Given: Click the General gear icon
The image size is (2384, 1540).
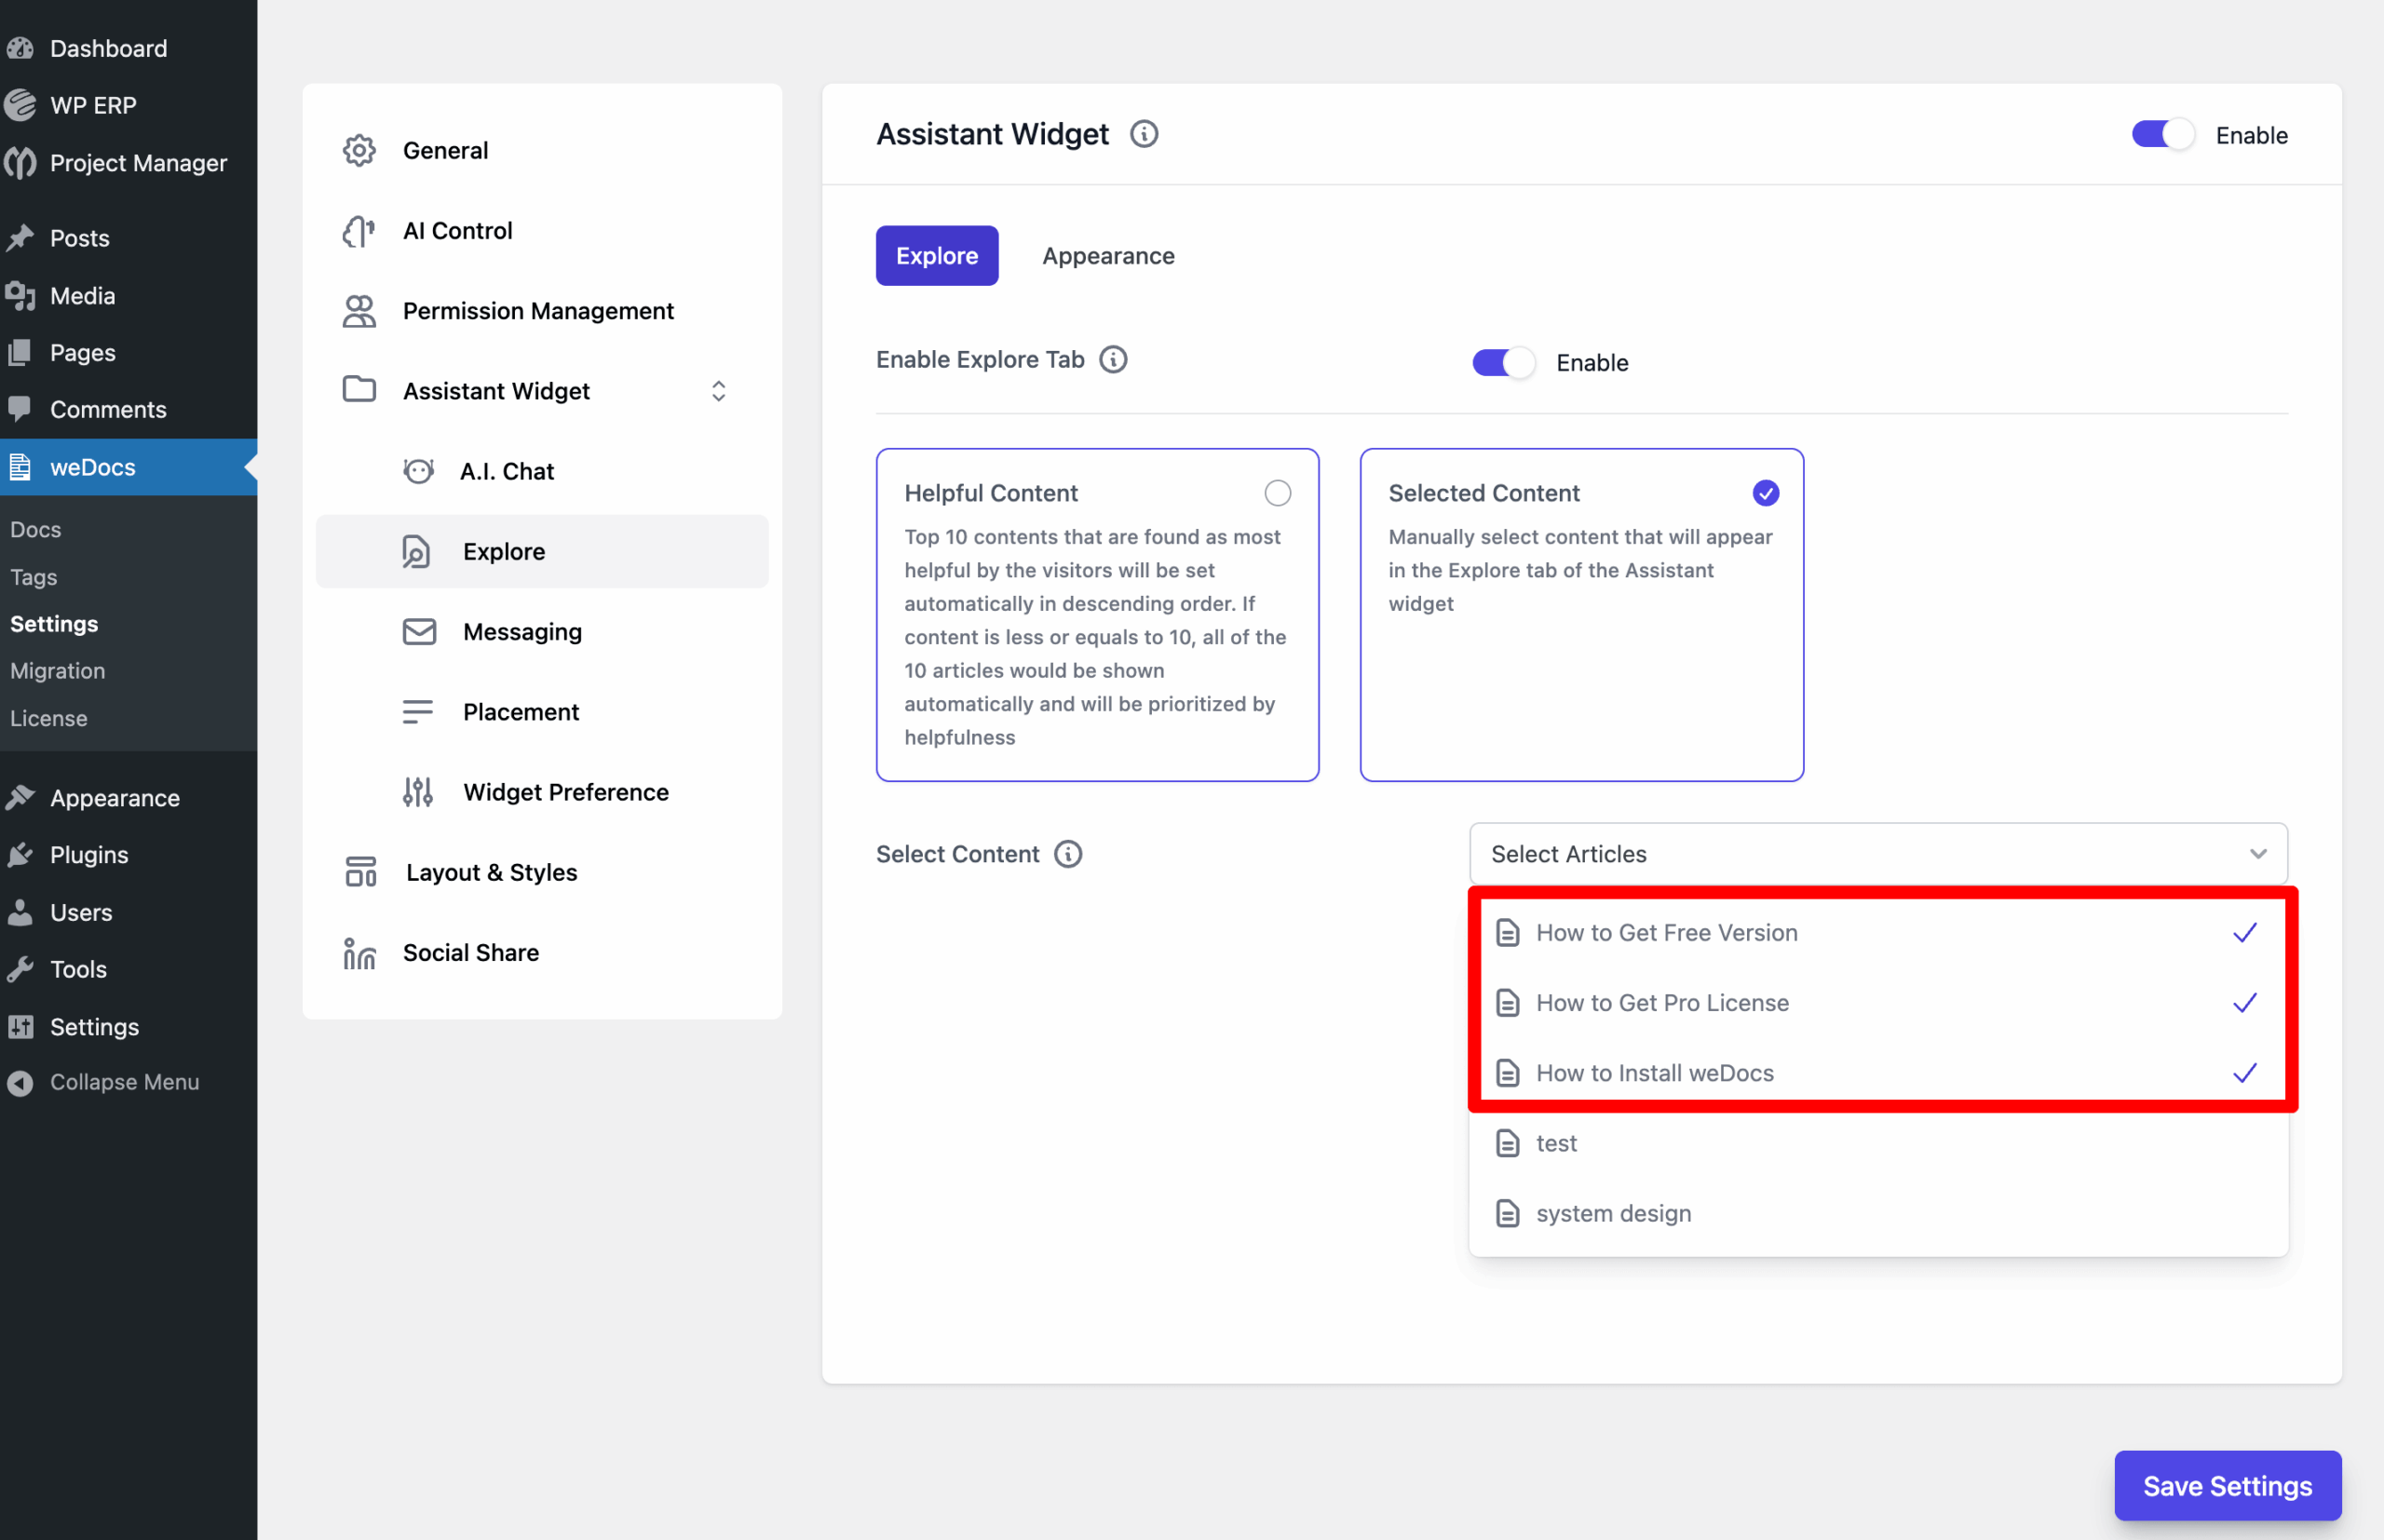Looking at the screenshot, I should 359,150.
